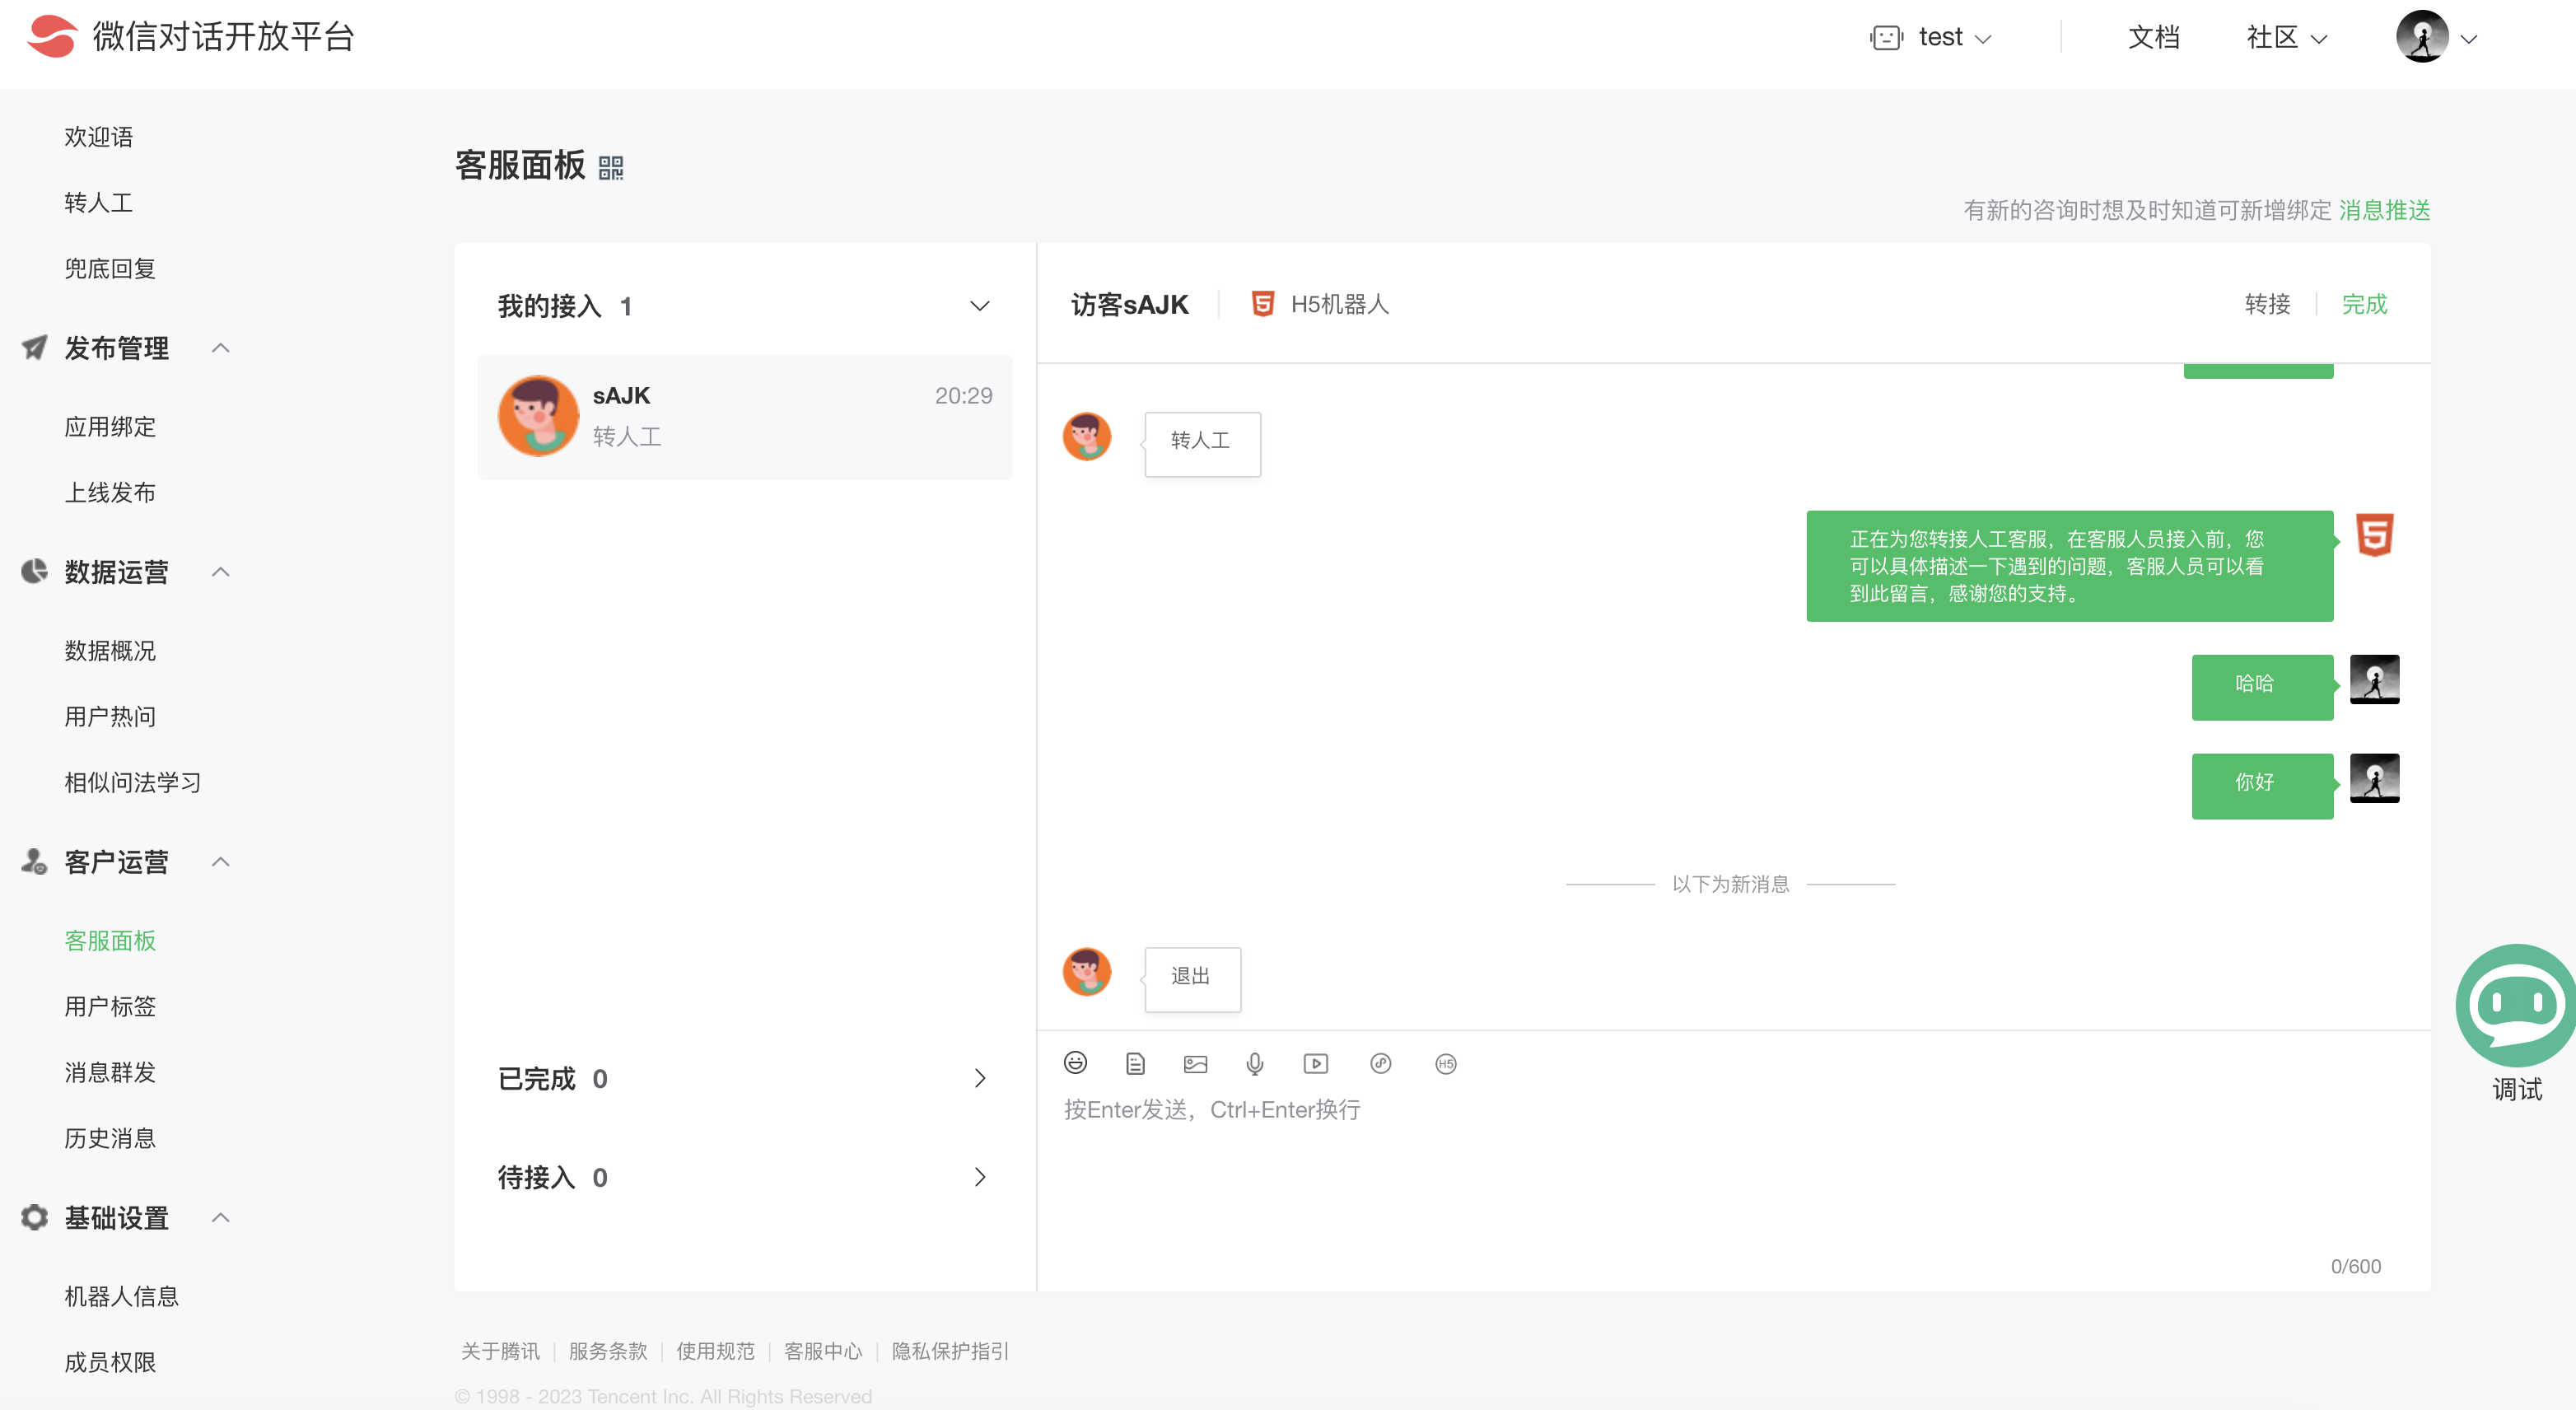Click the image upload icon
This screenshot has height=1410, width=2576.
tap(1195, 1063)
